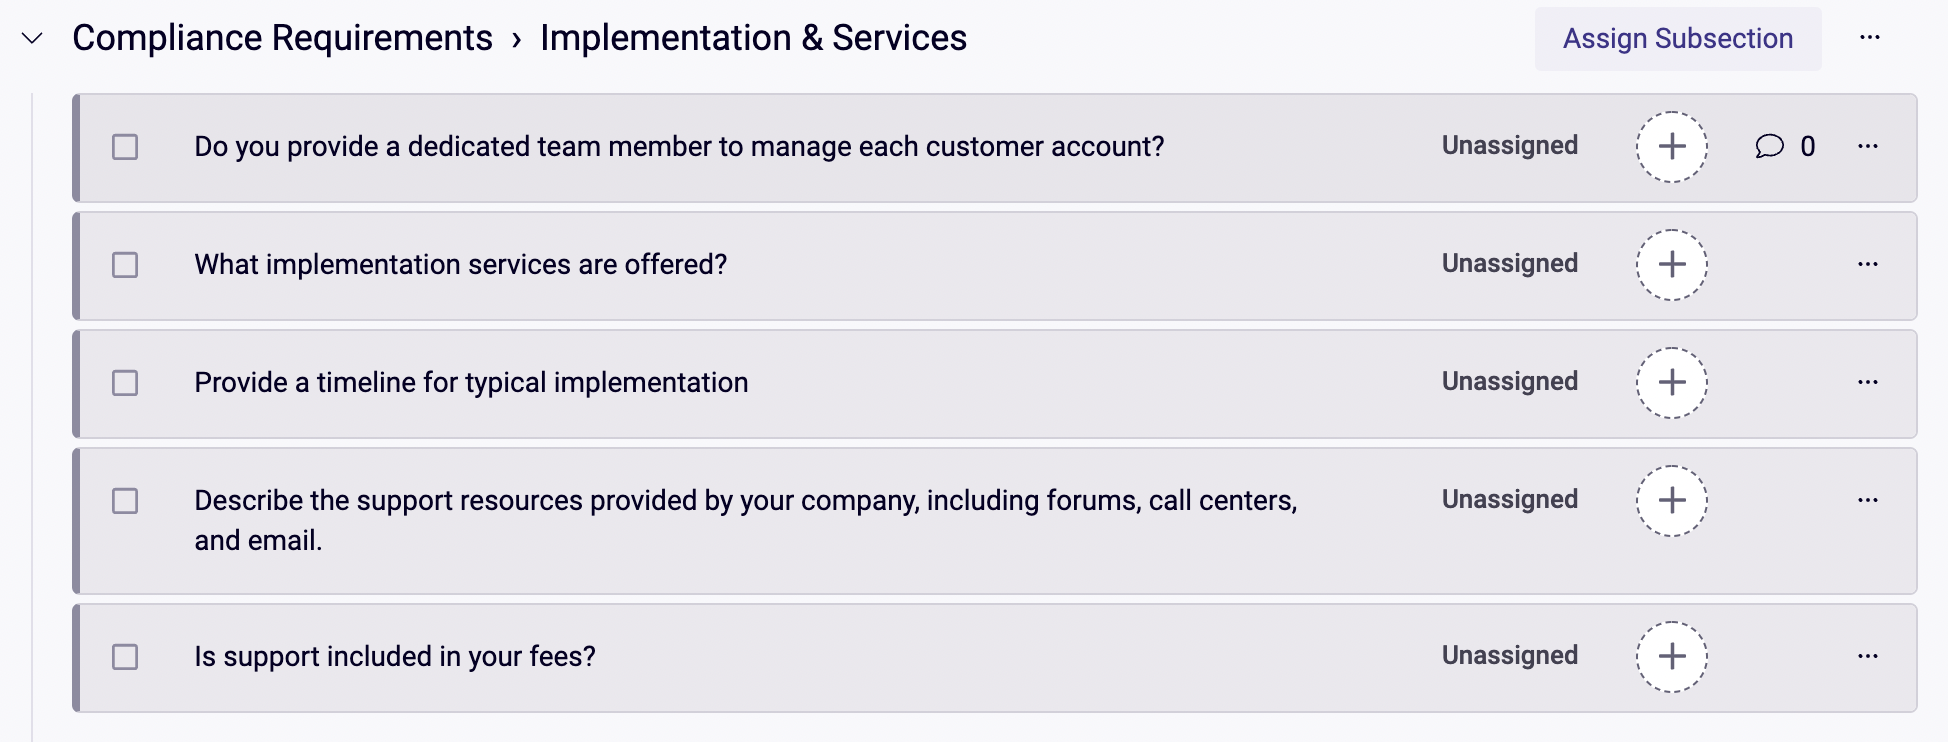Add assignee to dedicated team member question

click(x=1672, y=147)
